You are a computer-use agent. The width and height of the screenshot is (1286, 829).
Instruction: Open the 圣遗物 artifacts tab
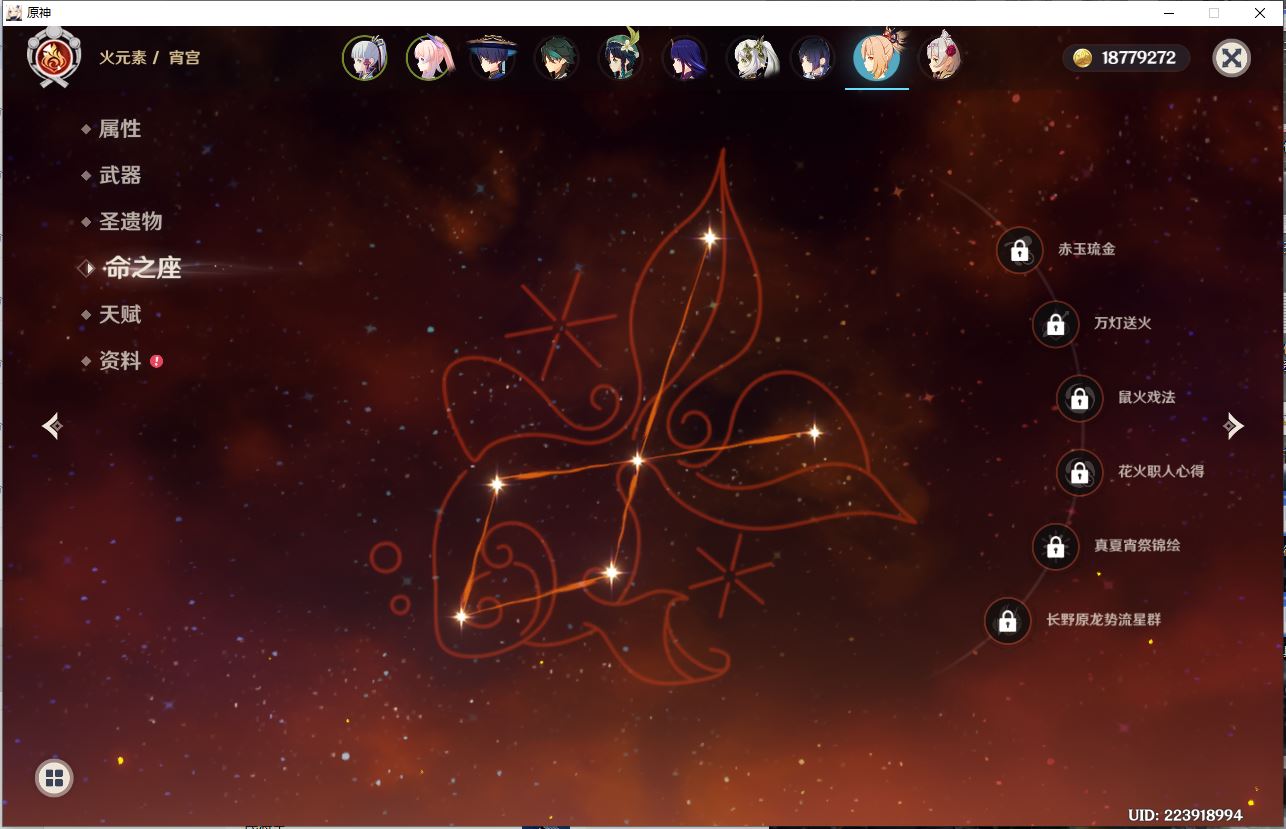(x=130, y=221)
